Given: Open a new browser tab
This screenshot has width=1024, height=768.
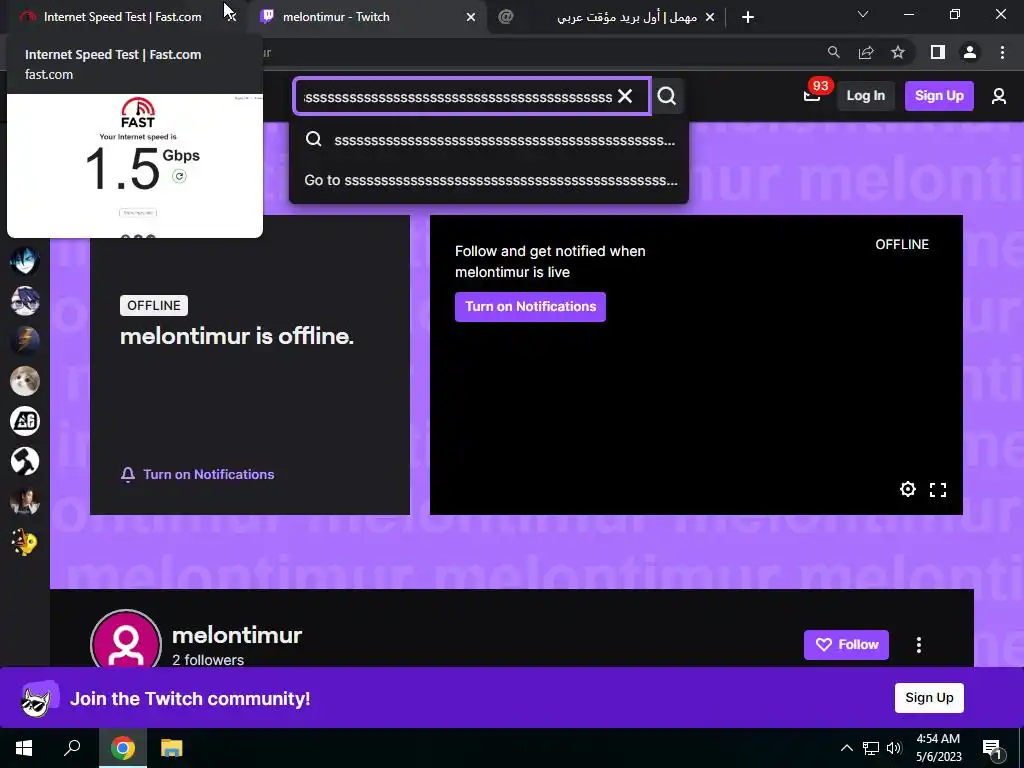Looking at the screenshot, I should 748,17.
